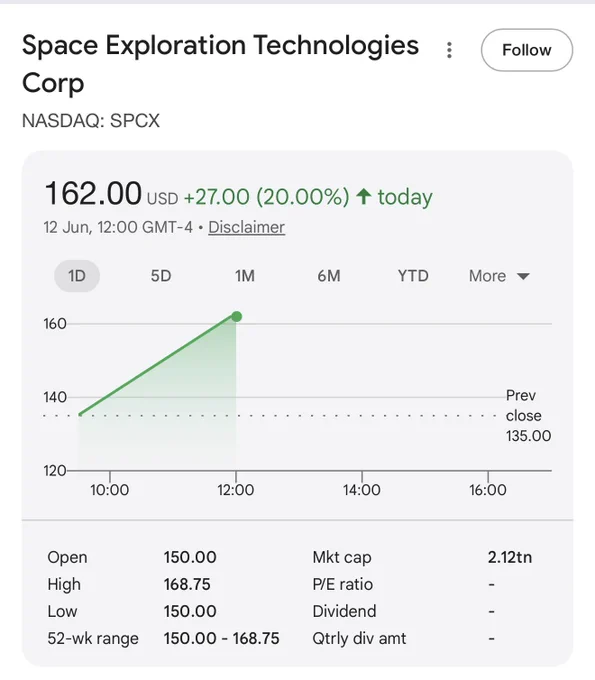Click the Prev close 135.00 label
Viewport: 595px width, 680px height.
coord(528,415)
